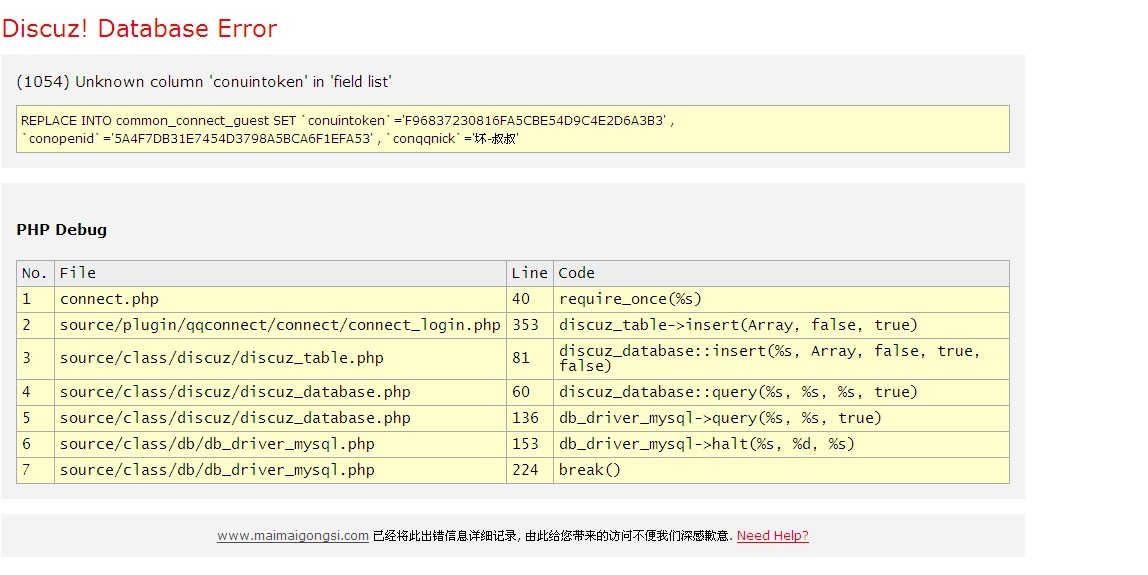Click the discuz_table.php file path cell
This screenshot has height=575, width=1148.
[221, 358]
